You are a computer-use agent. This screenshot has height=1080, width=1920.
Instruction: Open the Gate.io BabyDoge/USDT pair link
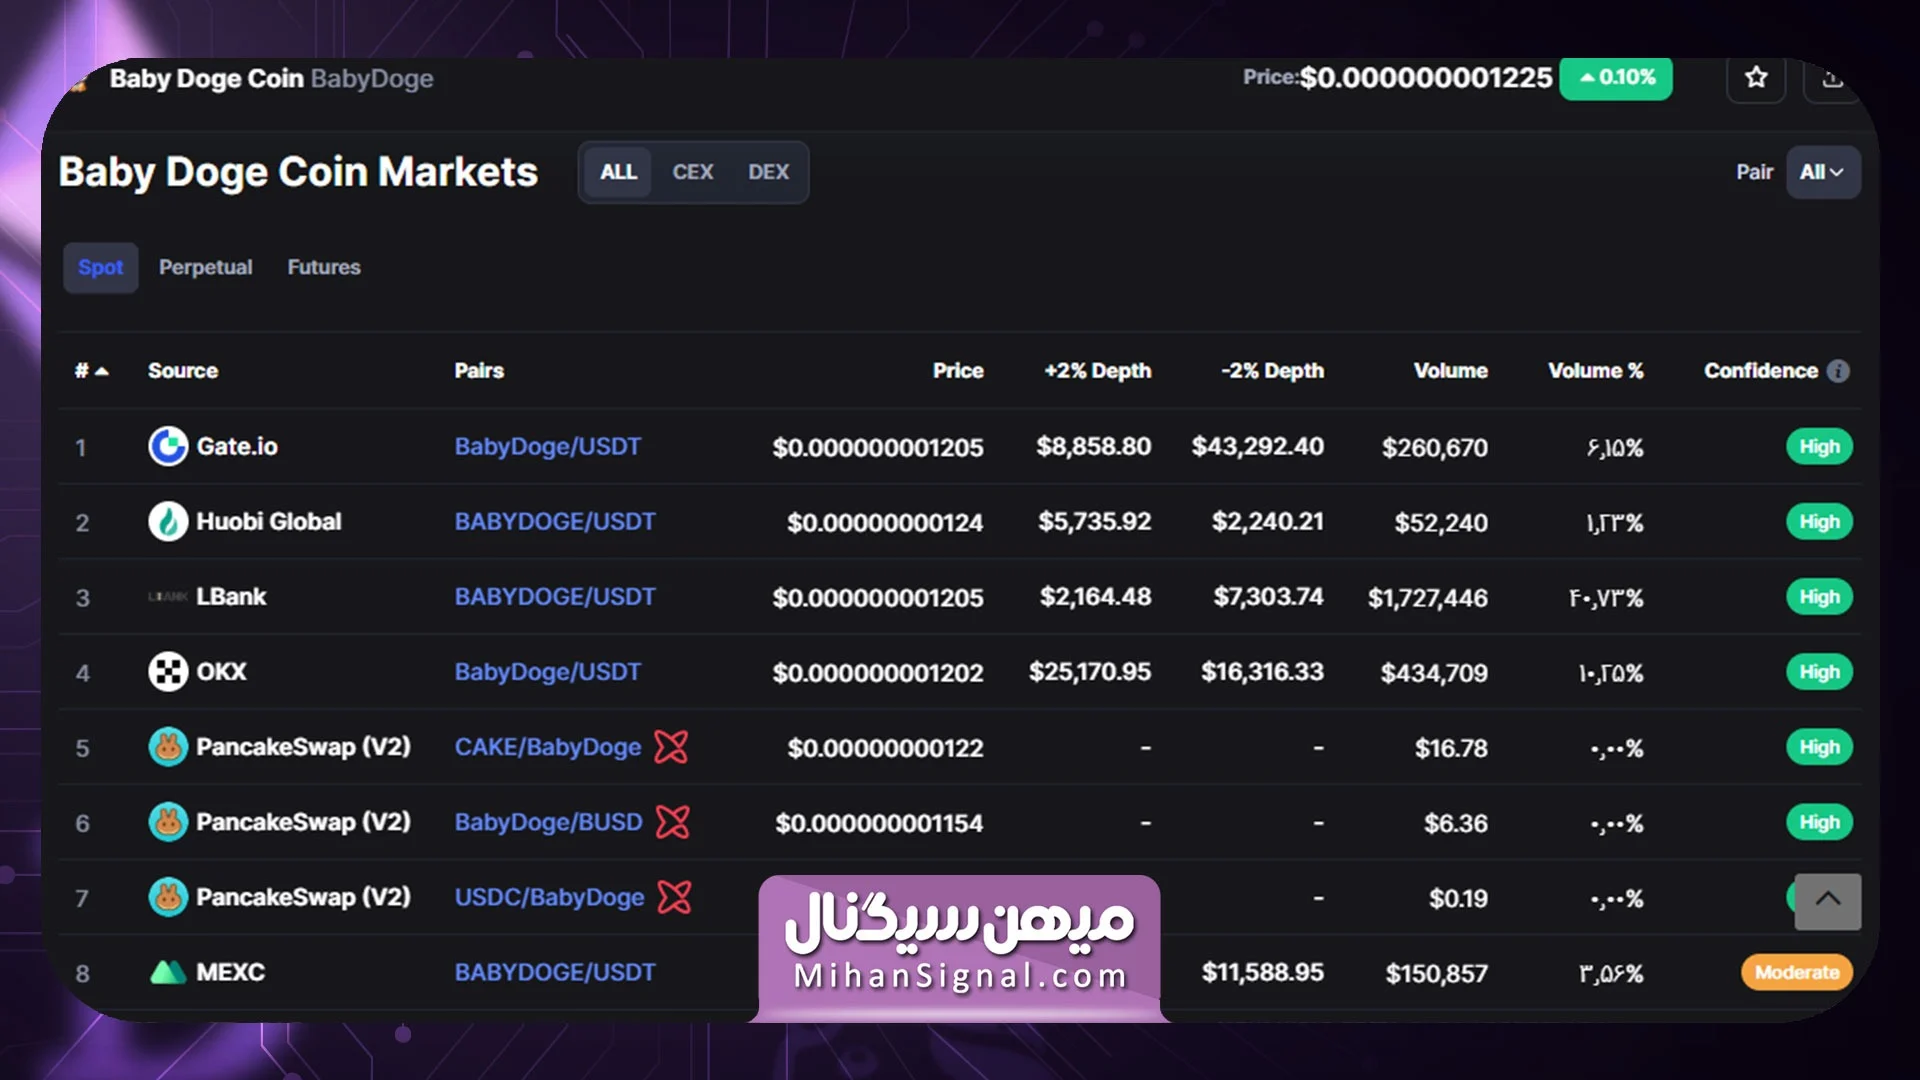(x=548, y=447)
